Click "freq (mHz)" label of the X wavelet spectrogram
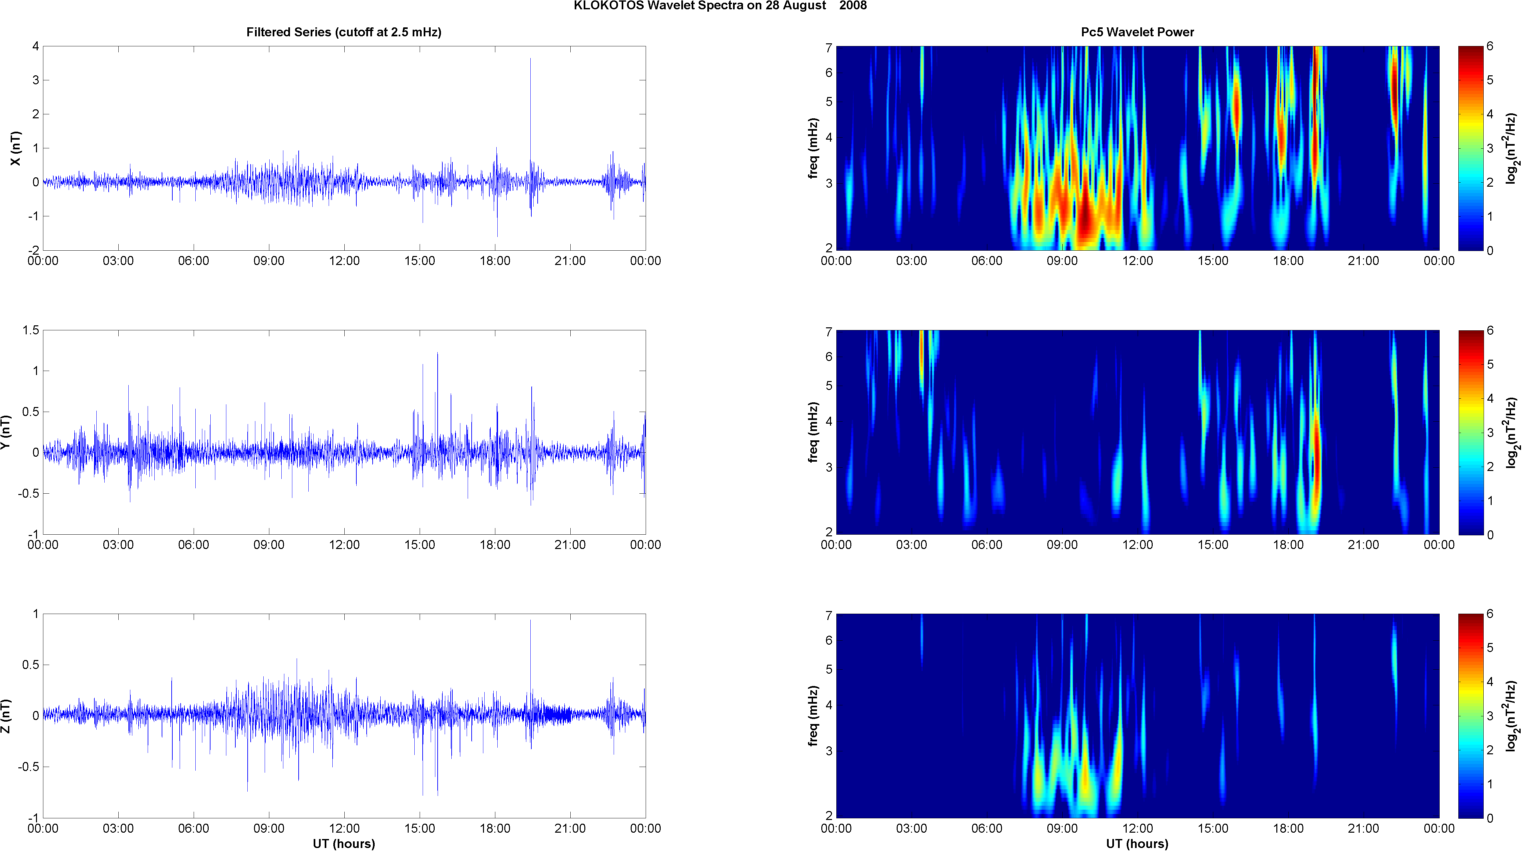1522x851 pixels. pyautogui.click(x=814, y=148)
